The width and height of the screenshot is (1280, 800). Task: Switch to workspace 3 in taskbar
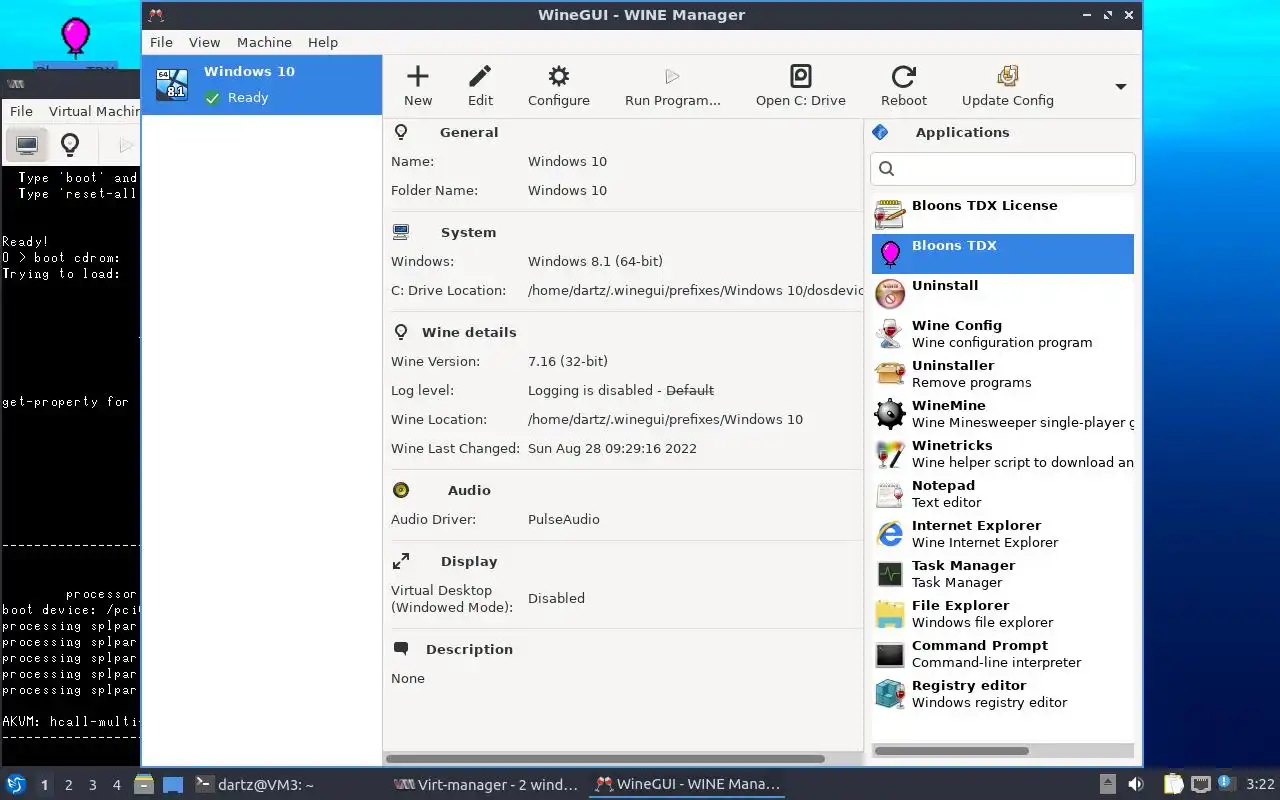92,785
